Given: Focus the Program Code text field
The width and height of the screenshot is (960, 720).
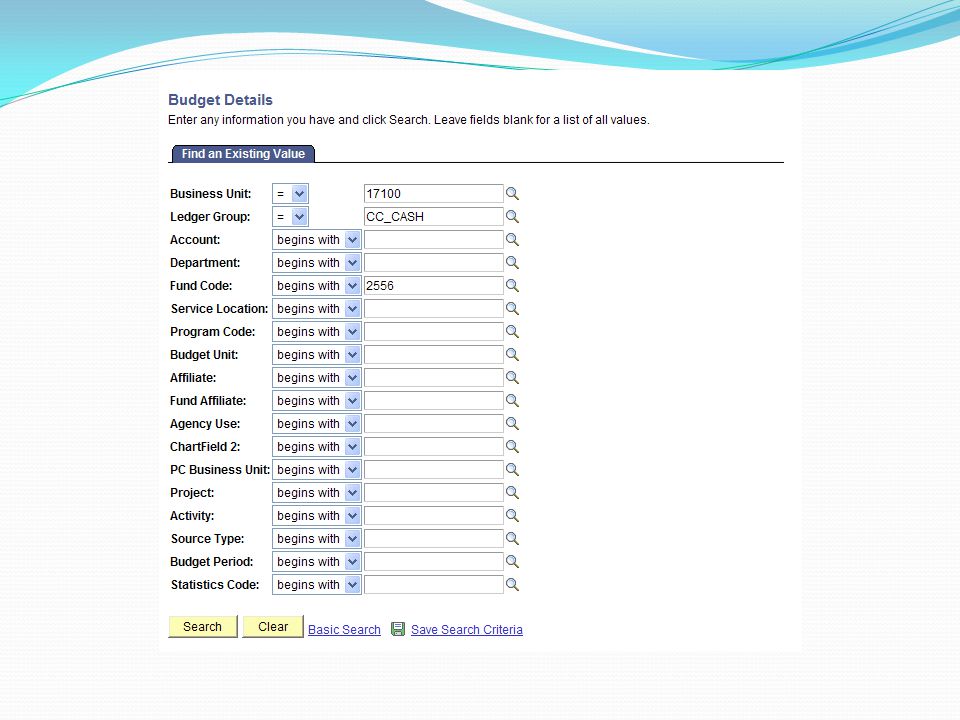Looking at the screenshot, I should pyautogui.click(x=433, y=332).
